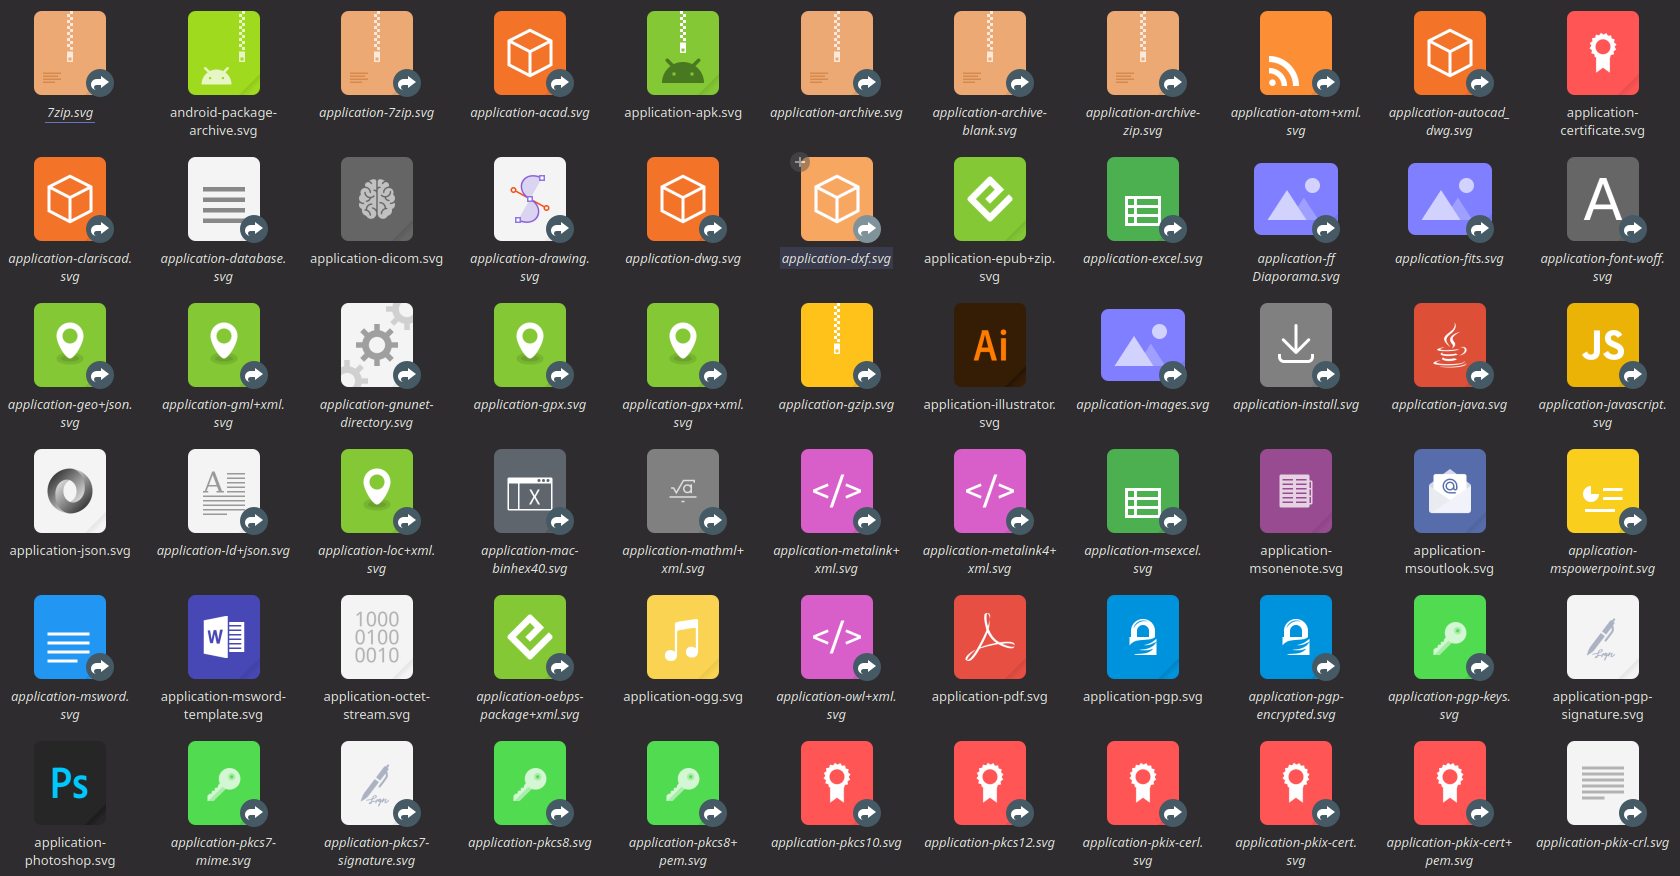
Task: Select the application-msoutlook.svg envelope icon
Action: pyautogui.click(x=1450, y=491)
